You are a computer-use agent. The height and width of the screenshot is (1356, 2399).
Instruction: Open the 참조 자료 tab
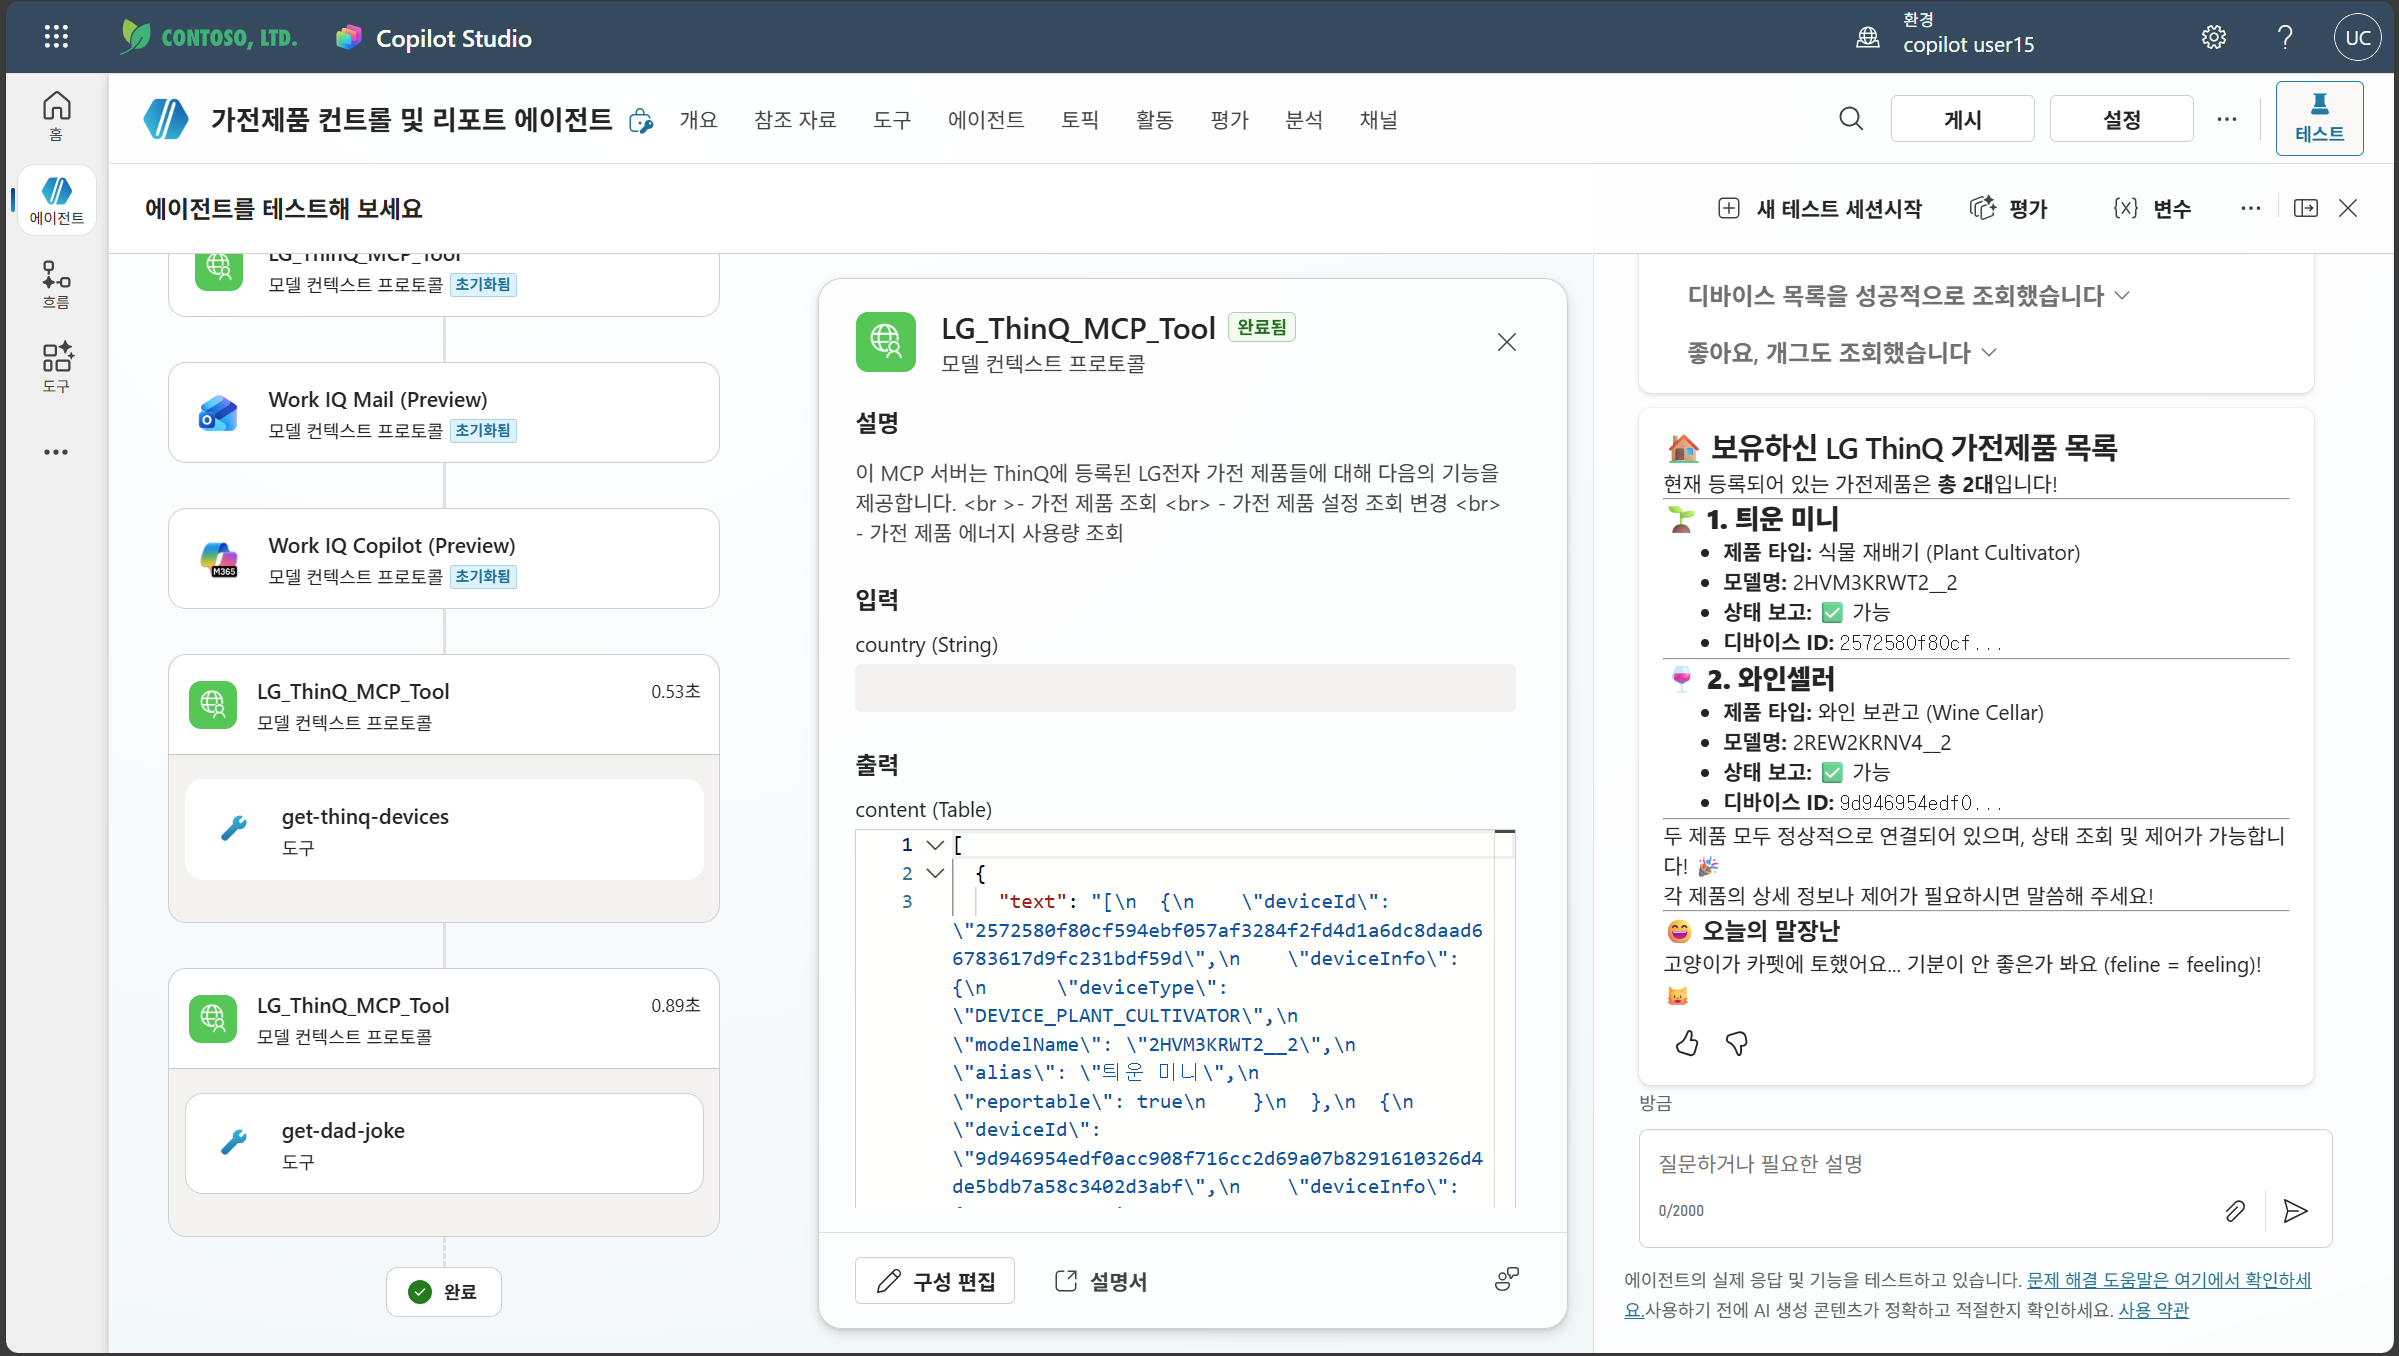pyautogui.click(x=795, y=120)
